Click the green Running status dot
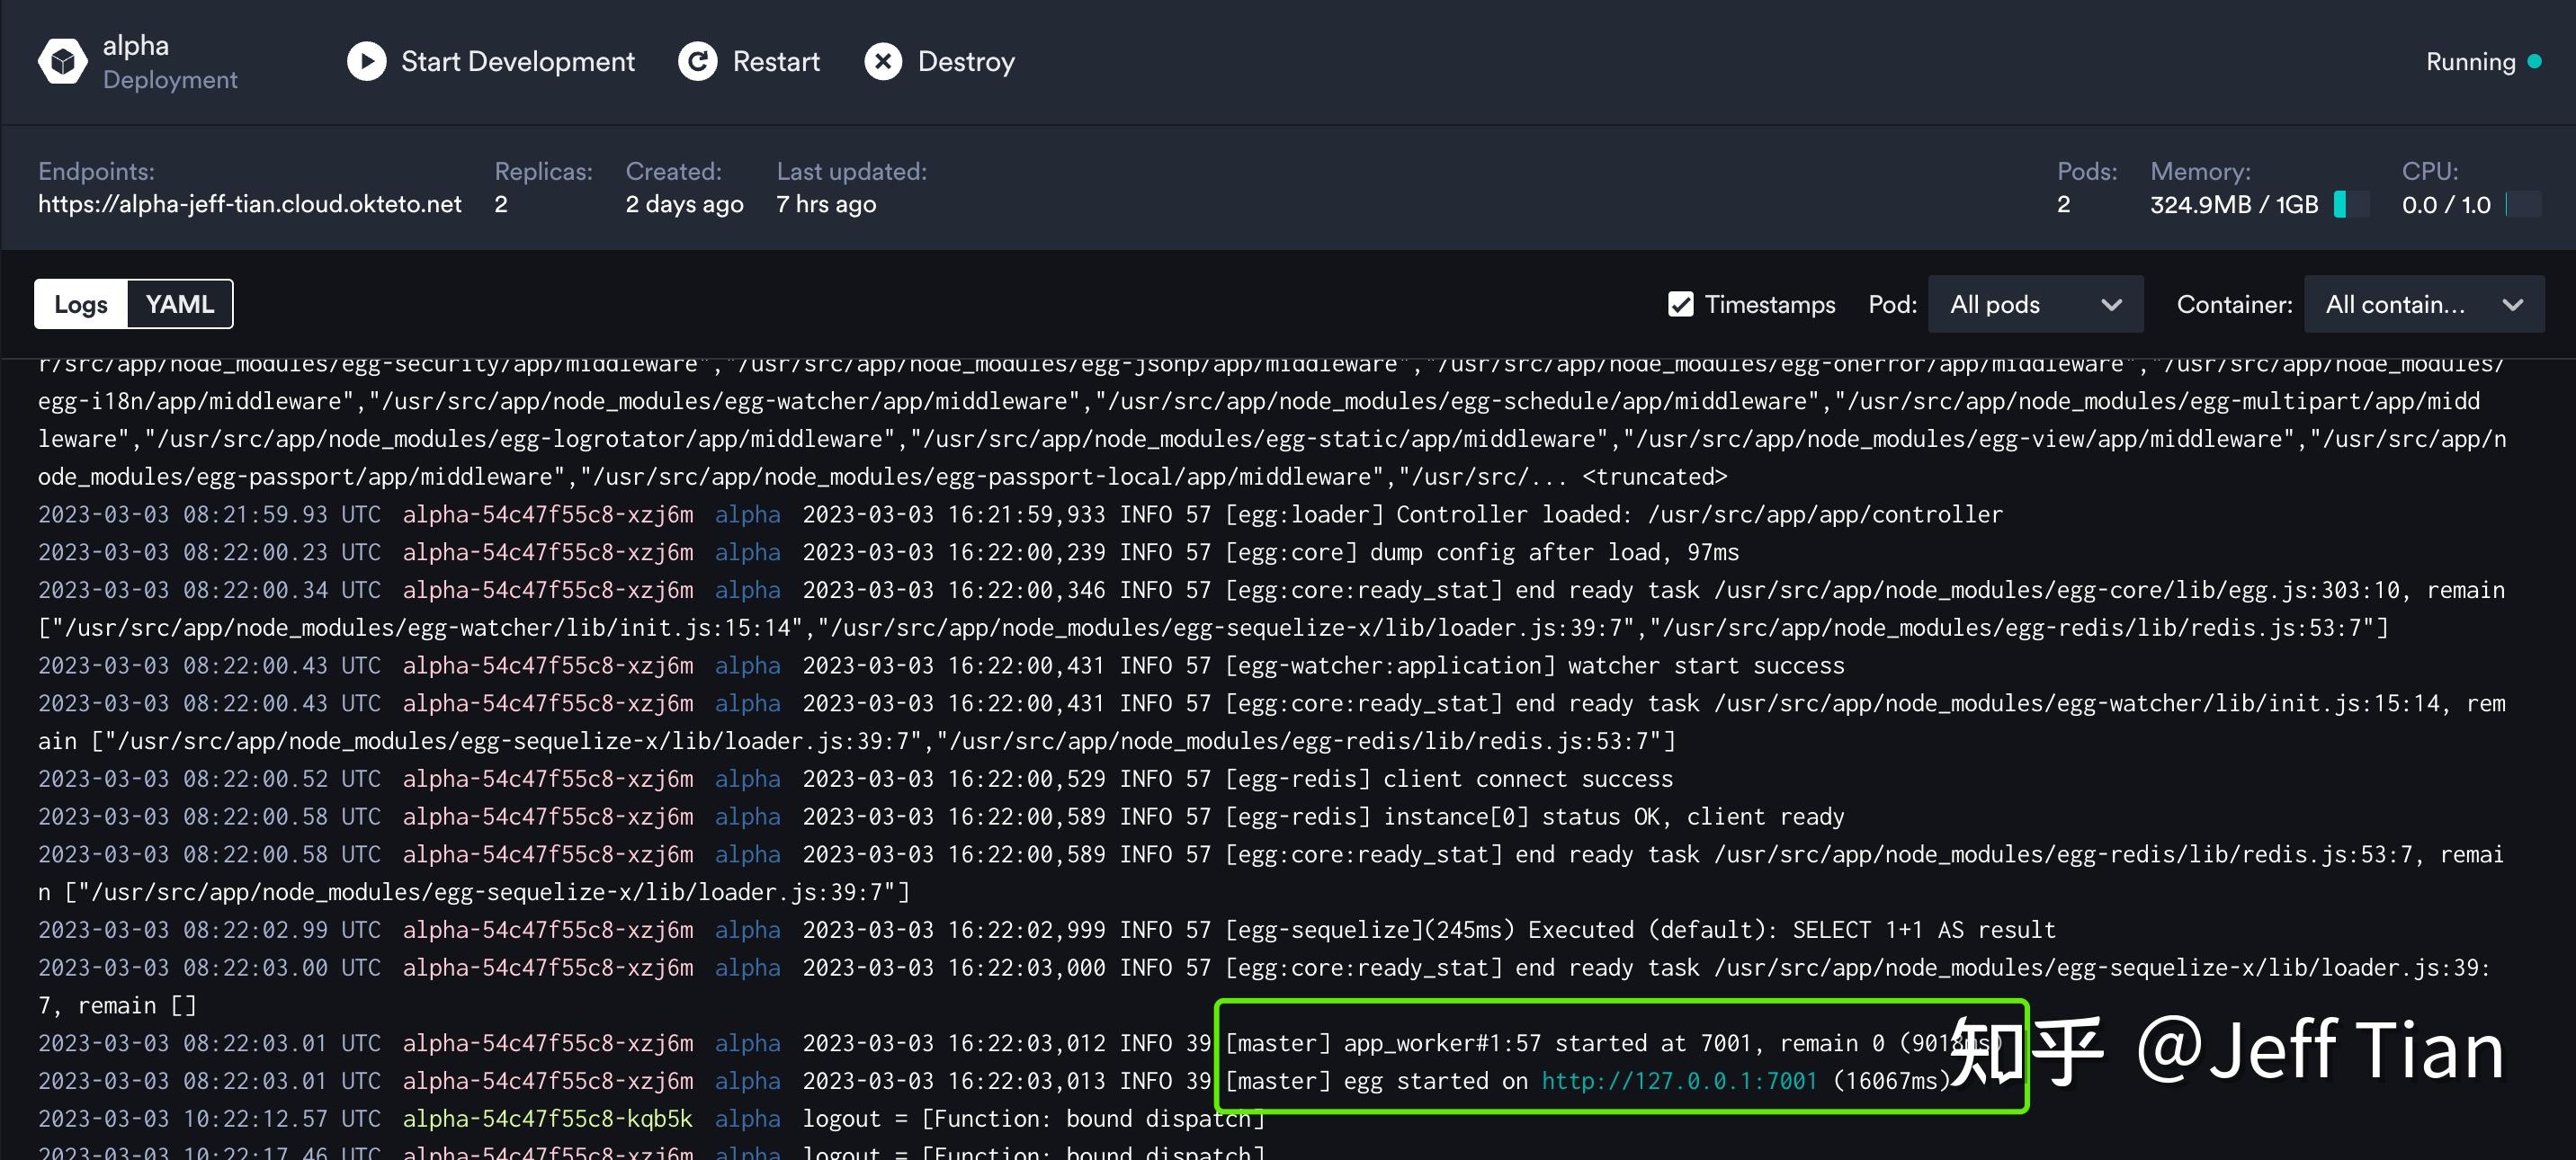This screenshot has height=1160, width=2576. pyautogui.click(x=2534, y=62)
